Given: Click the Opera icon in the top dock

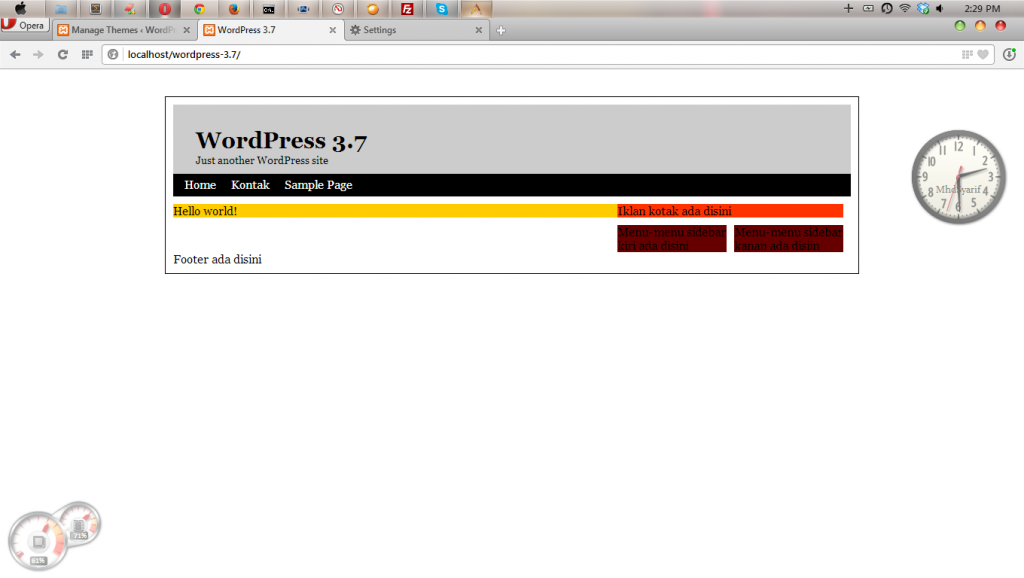Looking at the screenshot, I should point(165,9).
